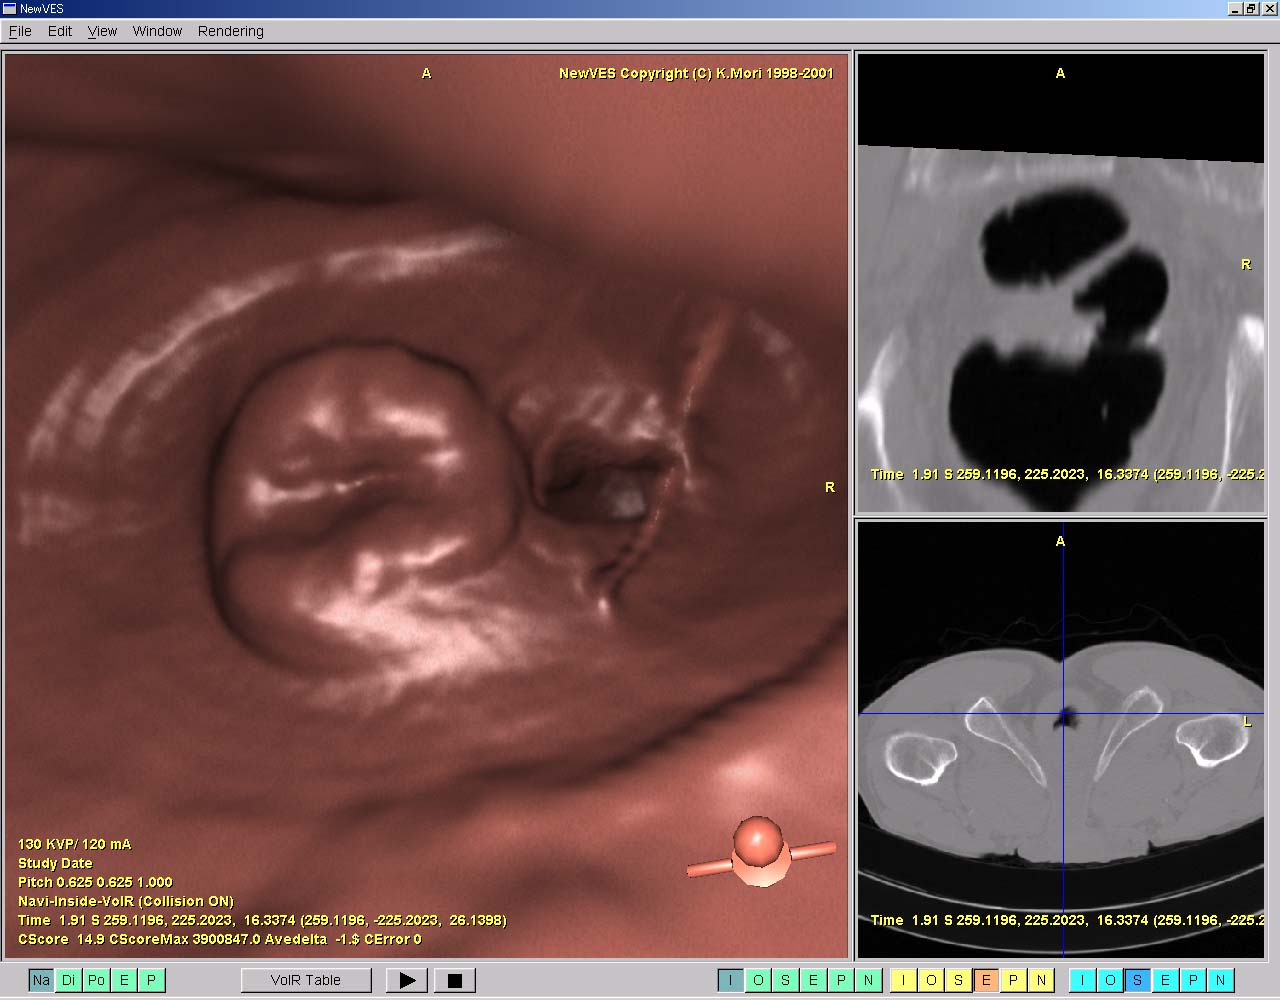This screenshot has width=1280, height=1000.
Task: Click the blue S button in cyan group
Action: [1137, 980]
